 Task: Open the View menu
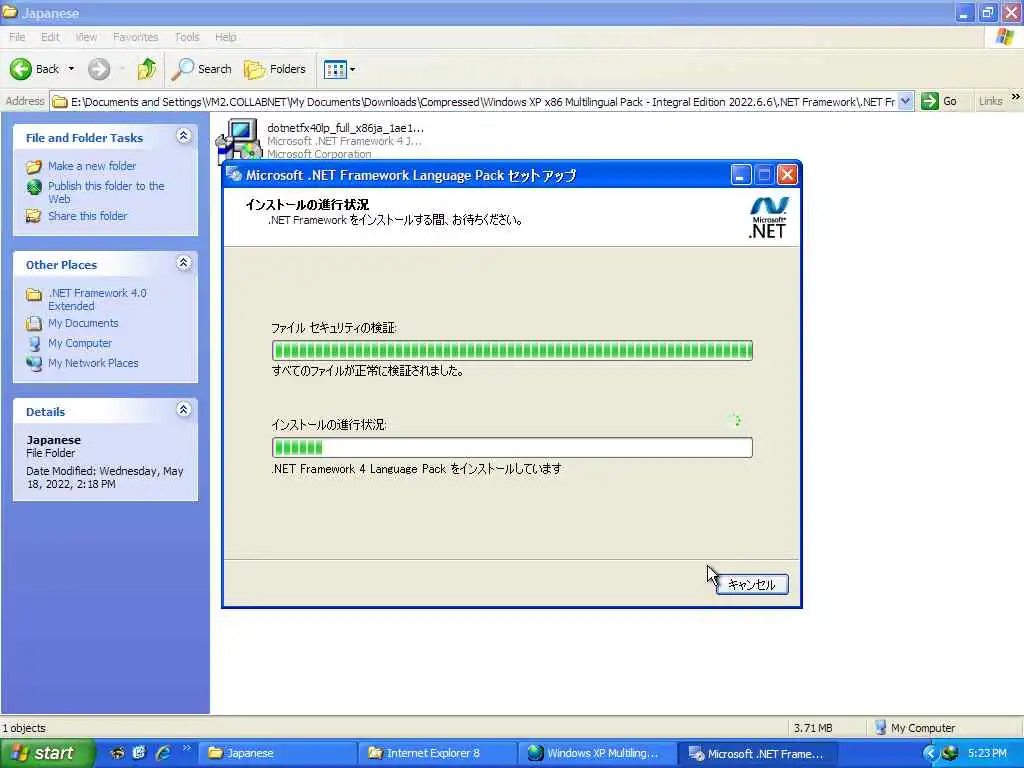(86, 37)
